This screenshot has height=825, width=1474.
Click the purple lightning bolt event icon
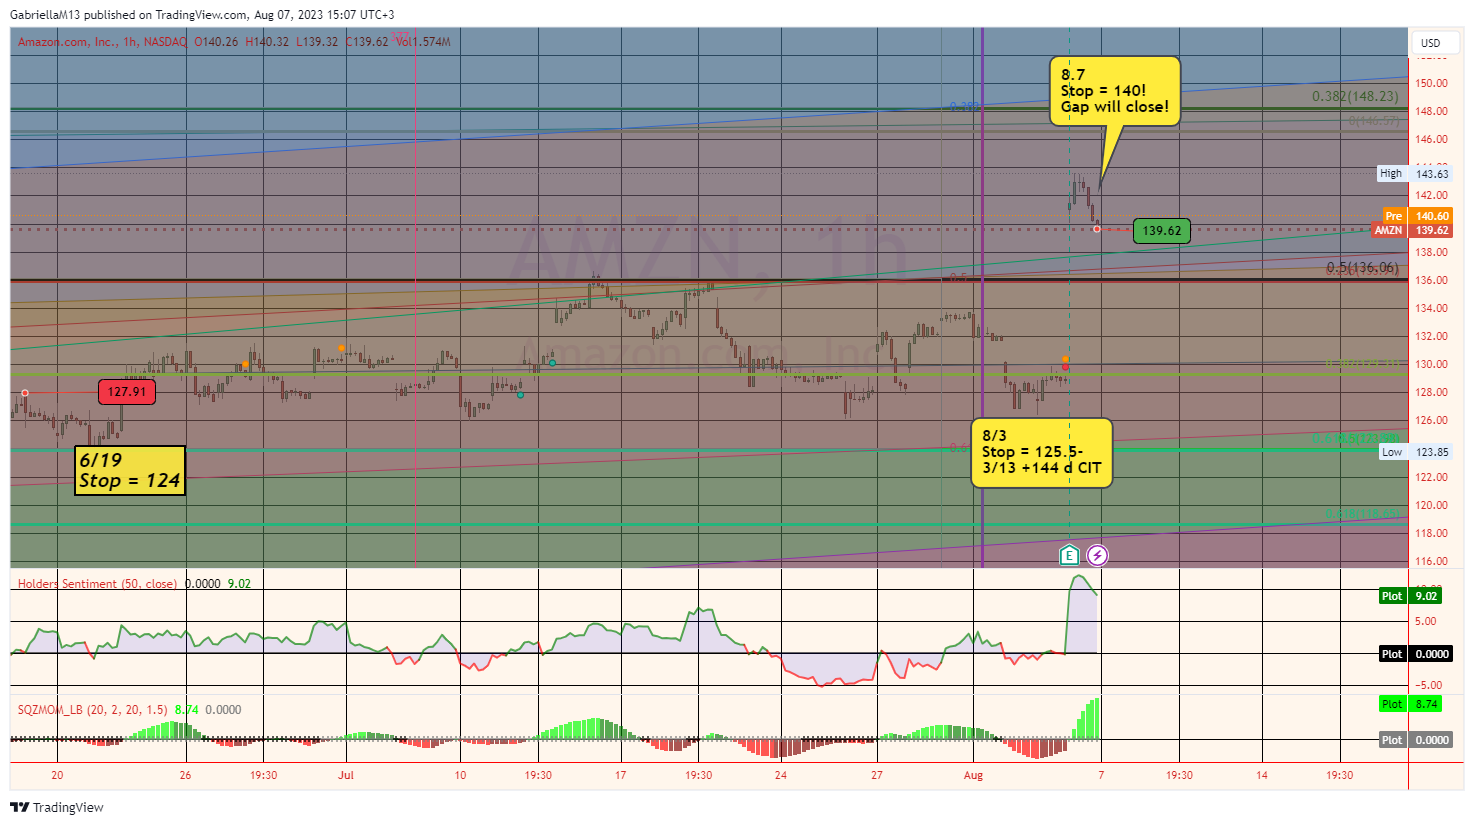coord(1097,555)
